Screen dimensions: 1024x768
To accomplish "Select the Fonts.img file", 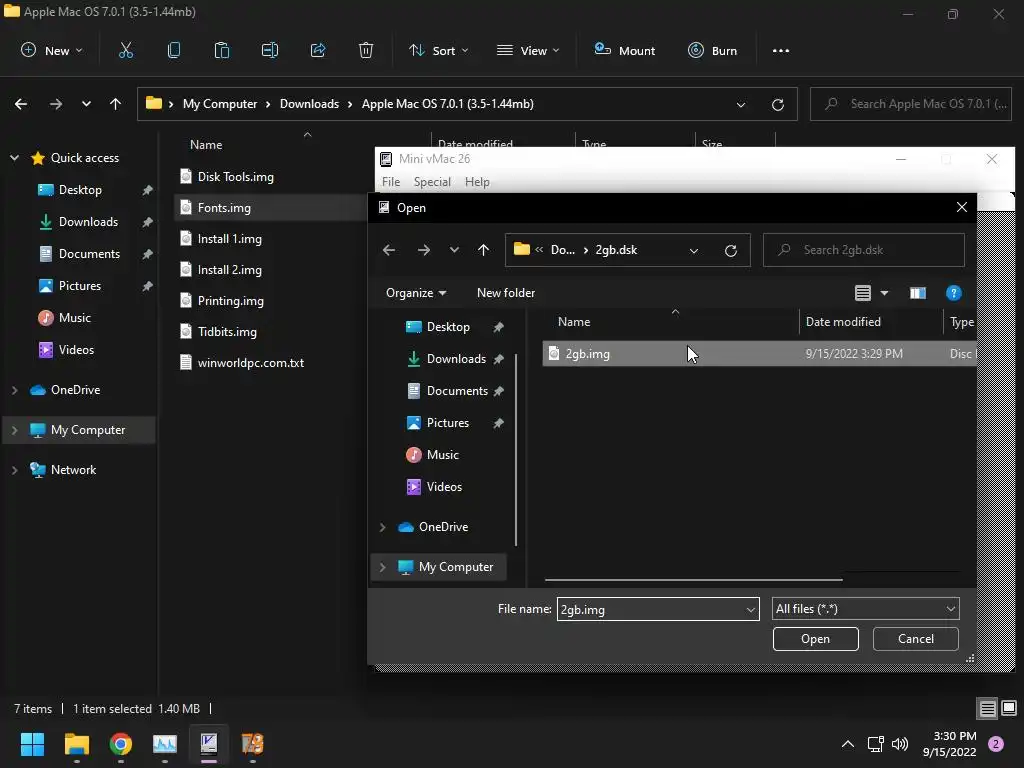I will coord(223,208).
